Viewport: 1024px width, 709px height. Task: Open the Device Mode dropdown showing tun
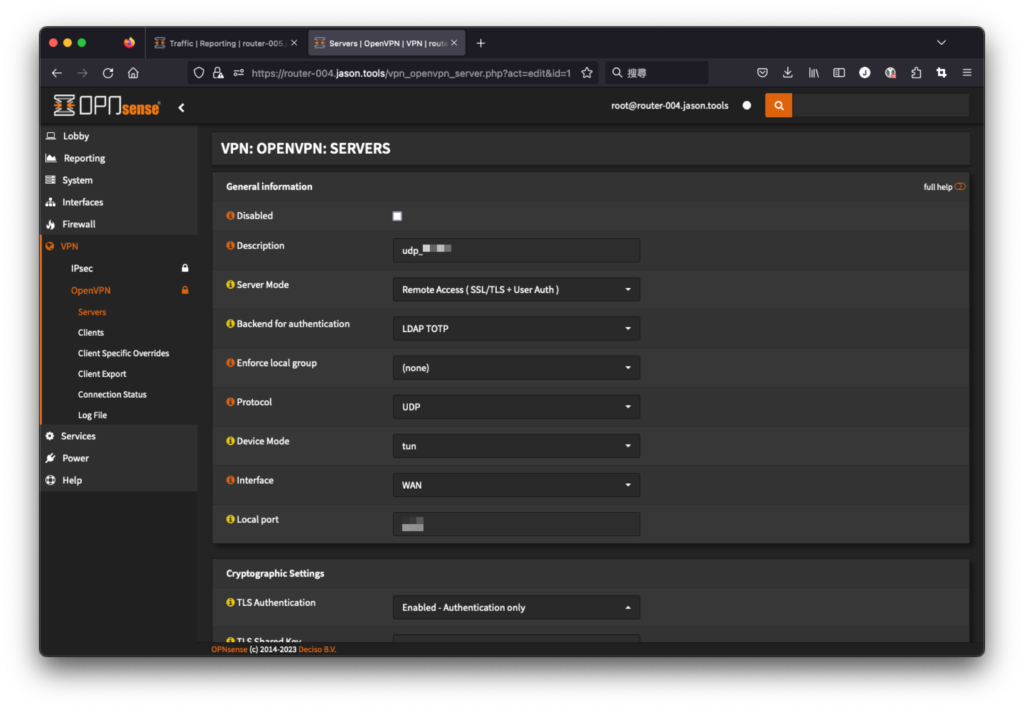click(516, 446)
